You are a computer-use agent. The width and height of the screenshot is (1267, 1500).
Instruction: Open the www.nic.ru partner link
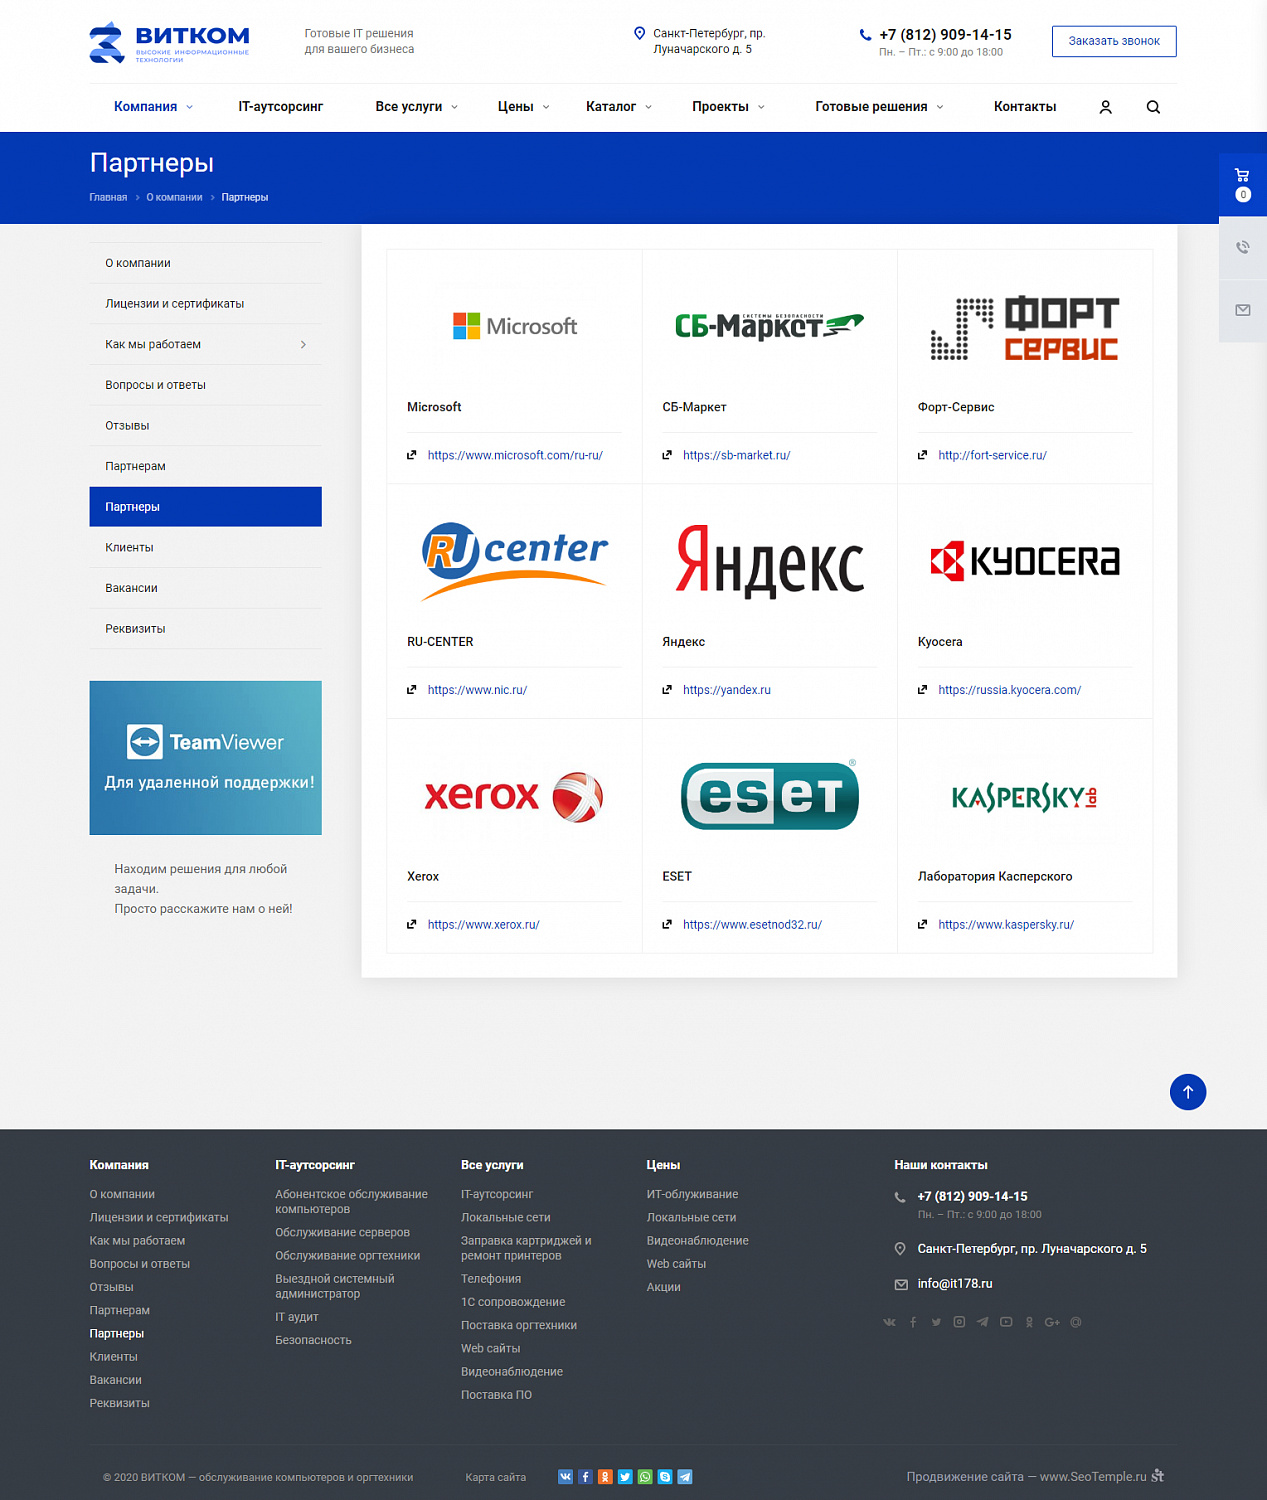tap(477, 690)
